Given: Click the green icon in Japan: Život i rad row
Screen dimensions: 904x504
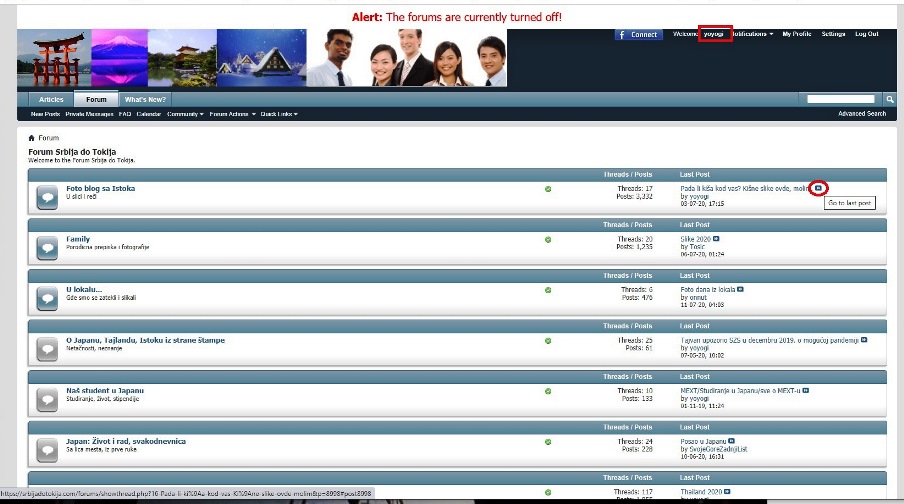Looking at the screenshot, I should [x=548, y=442].
